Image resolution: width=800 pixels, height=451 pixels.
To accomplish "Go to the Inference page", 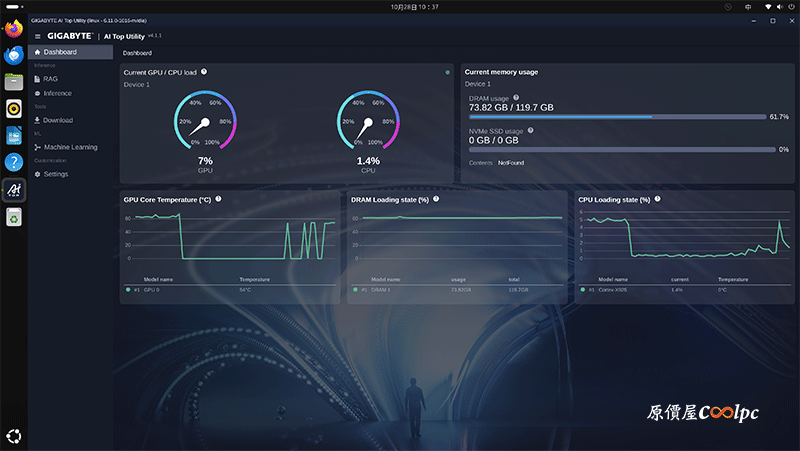I will click(57, 93).
